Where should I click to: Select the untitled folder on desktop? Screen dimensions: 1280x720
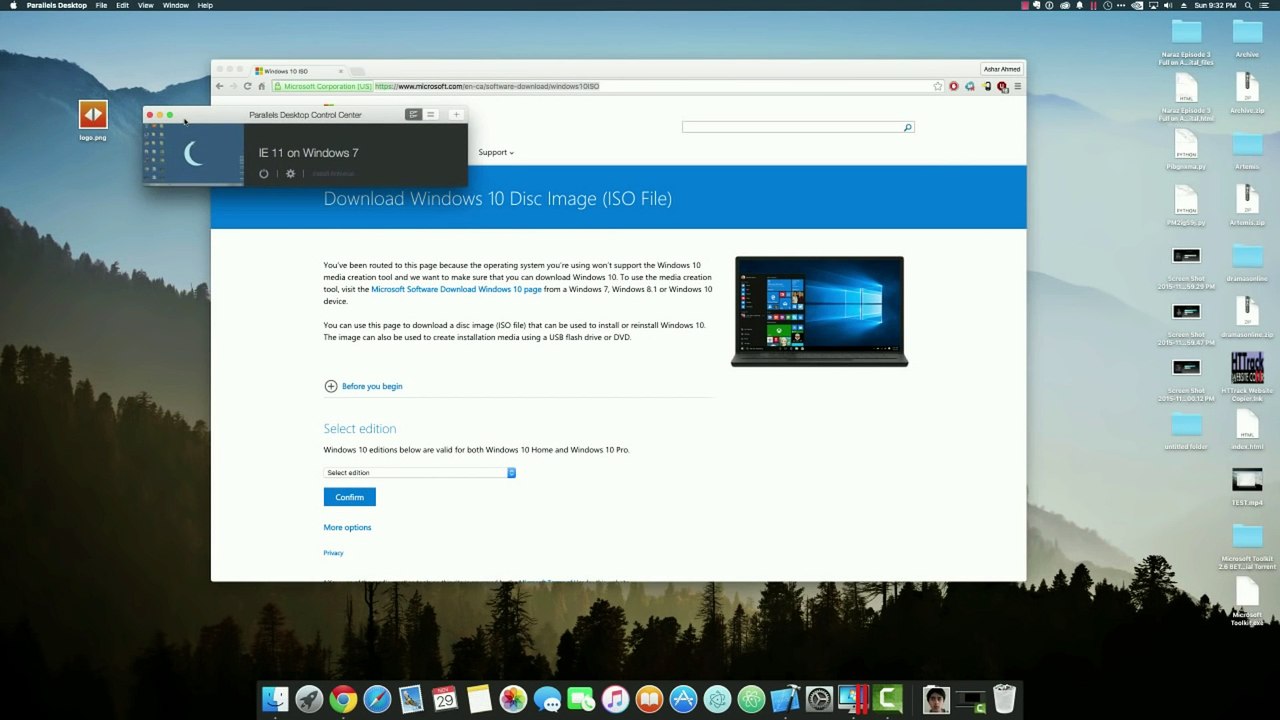[1186, 431]
